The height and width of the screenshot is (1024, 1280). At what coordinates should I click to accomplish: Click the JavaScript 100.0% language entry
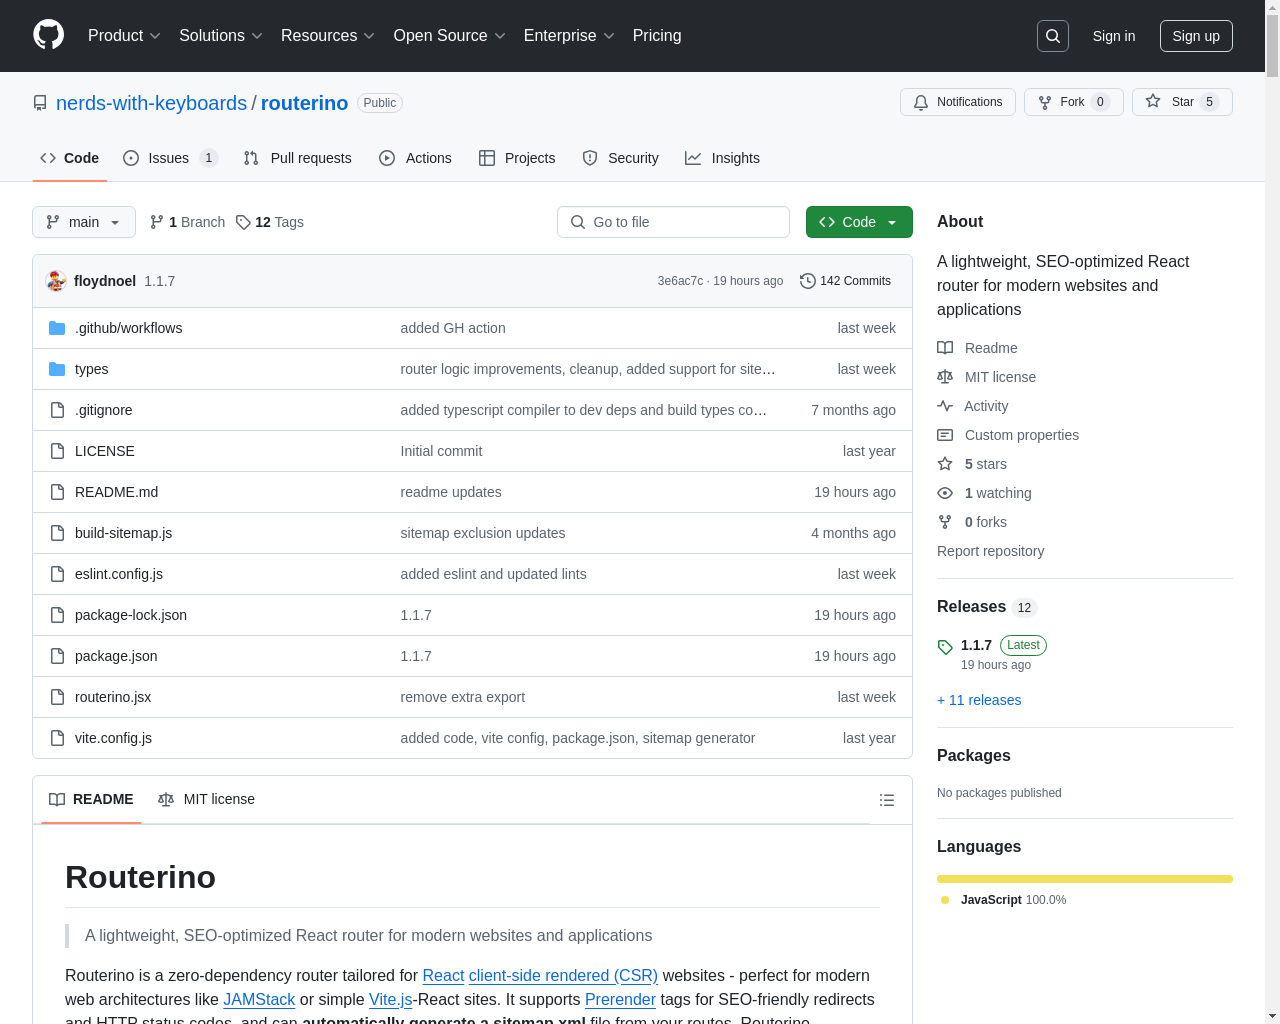(x=1004, y=900)
